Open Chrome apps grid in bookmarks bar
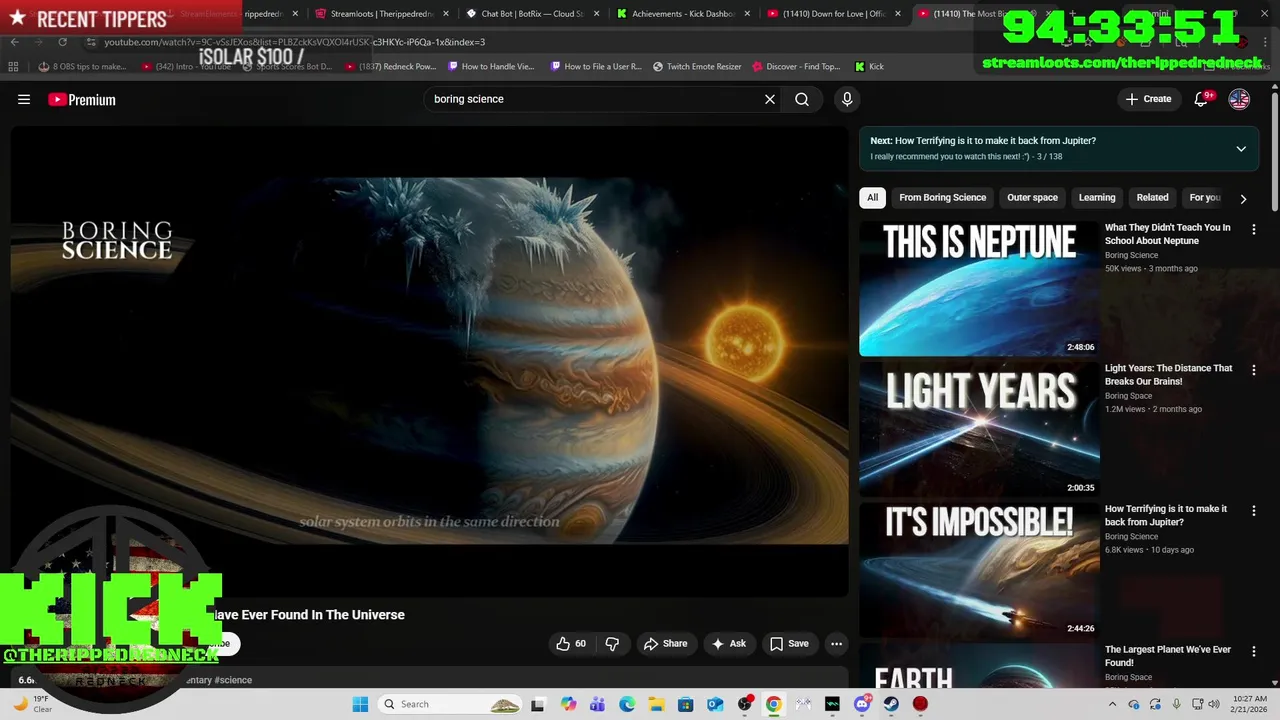This screenshot has width=1280, height=720. tap(13, 66)
